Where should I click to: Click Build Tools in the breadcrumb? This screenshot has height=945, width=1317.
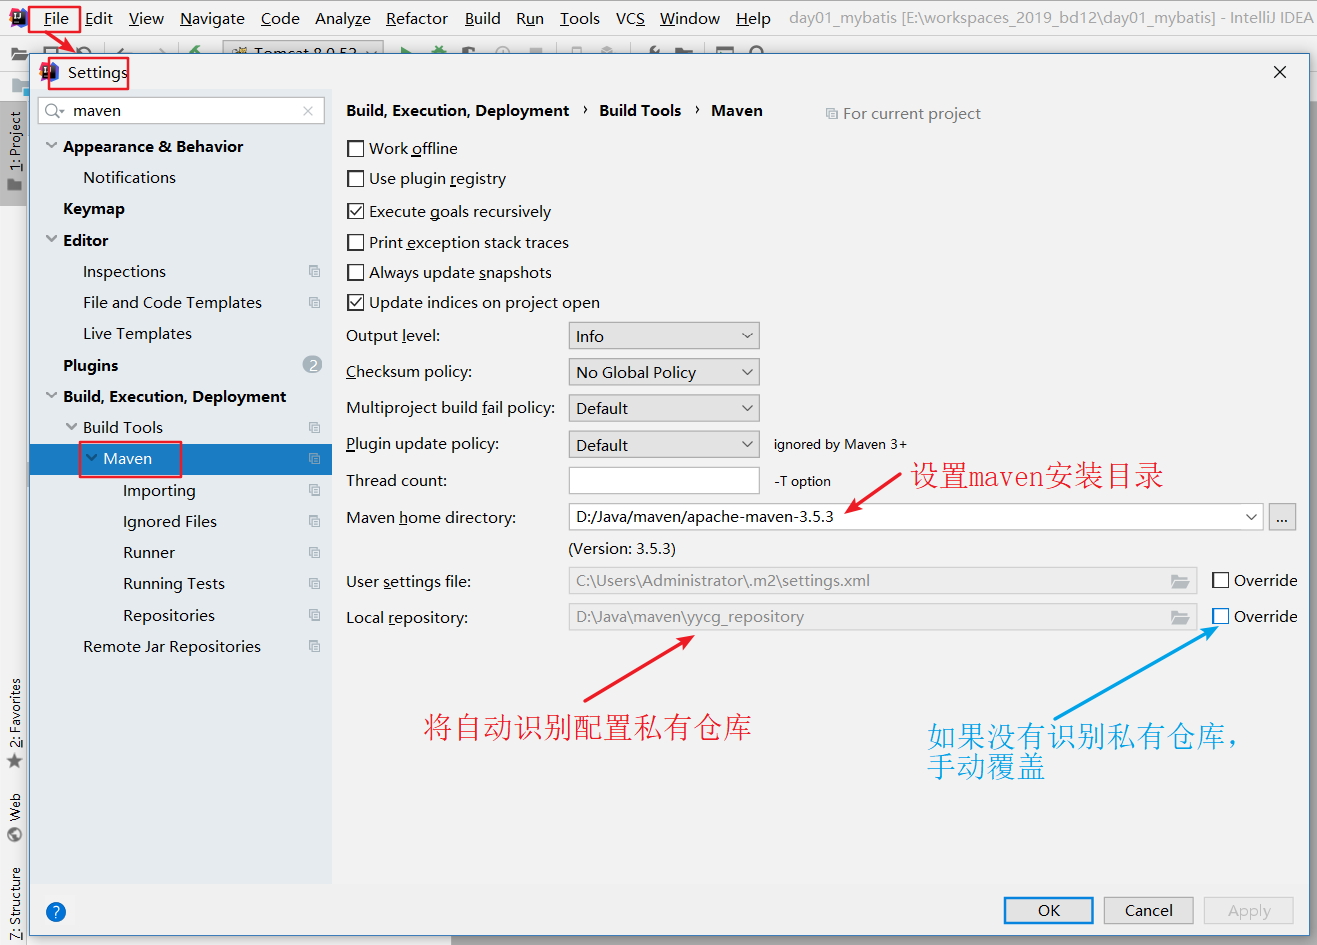pos(640,110)
